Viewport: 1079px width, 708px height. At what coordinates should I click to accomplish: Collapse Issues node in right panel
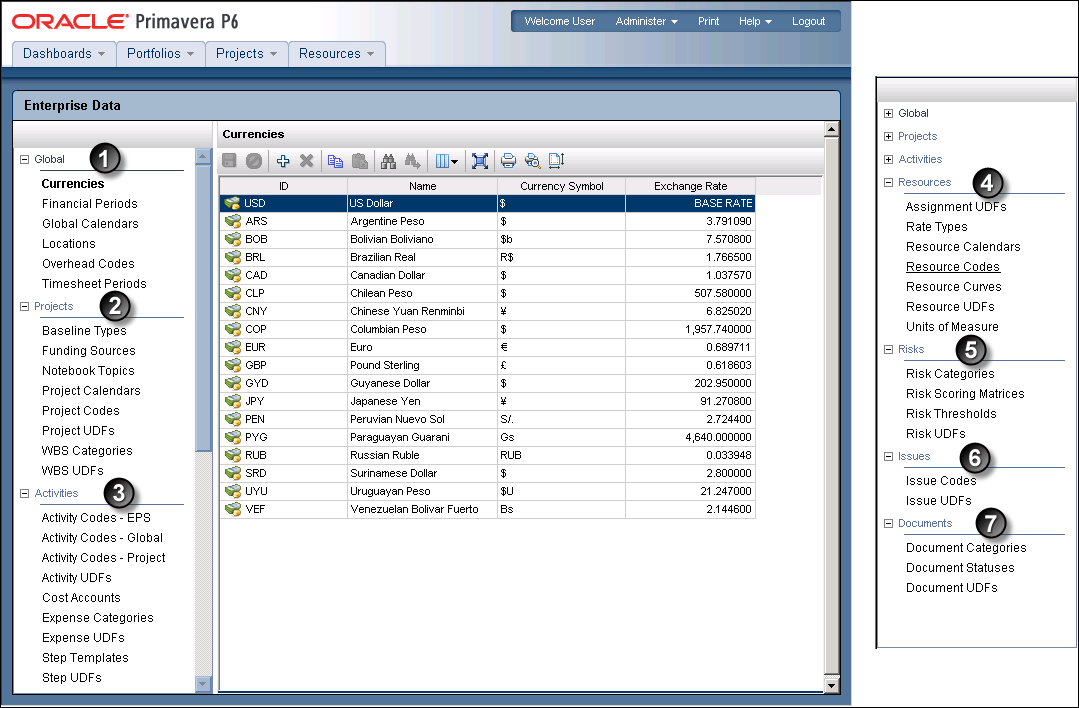click(x=888, y=456)
